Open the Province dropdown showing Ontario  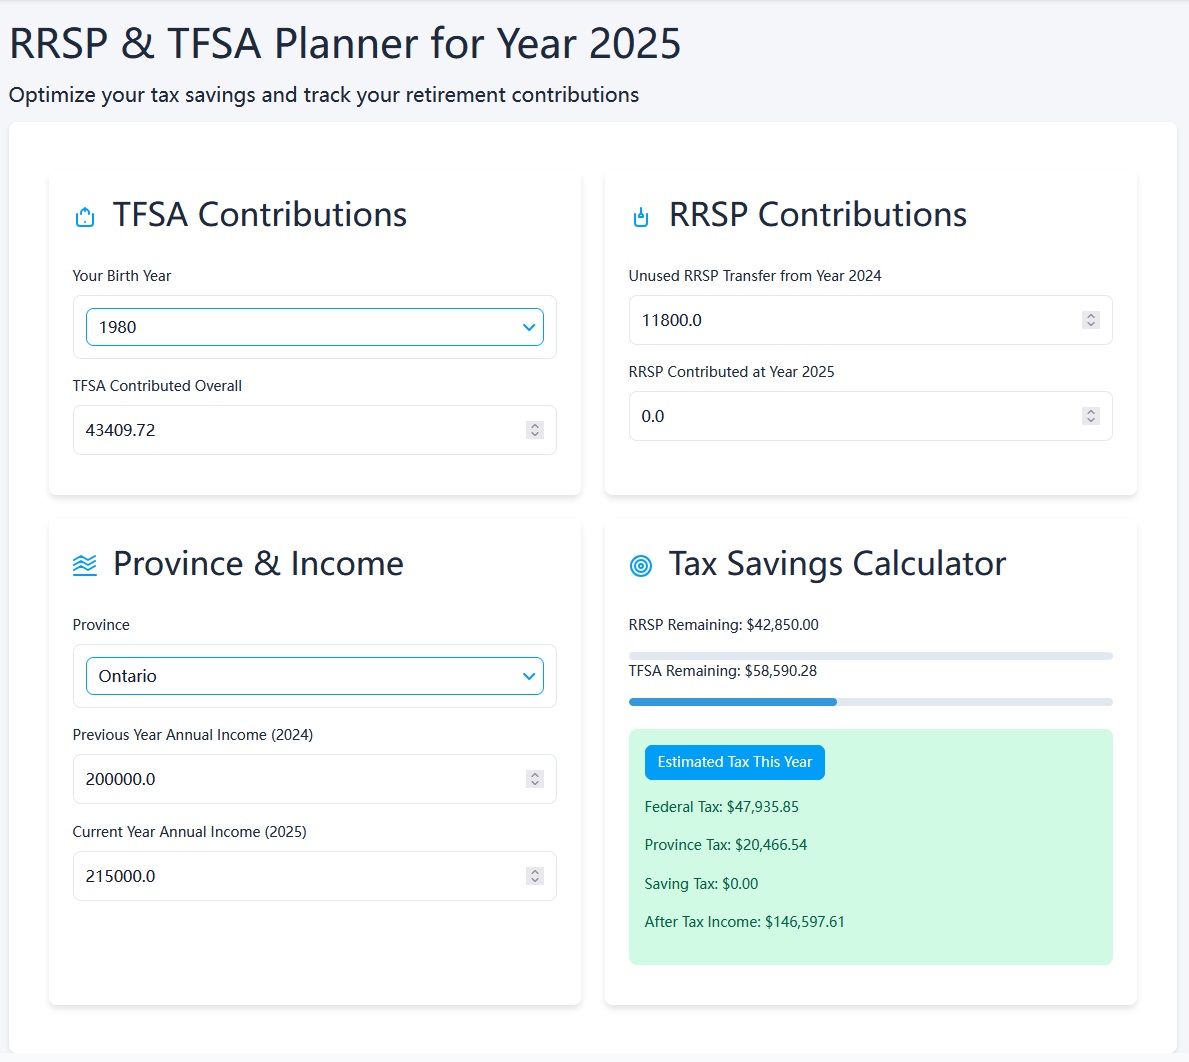click(314, 676)
